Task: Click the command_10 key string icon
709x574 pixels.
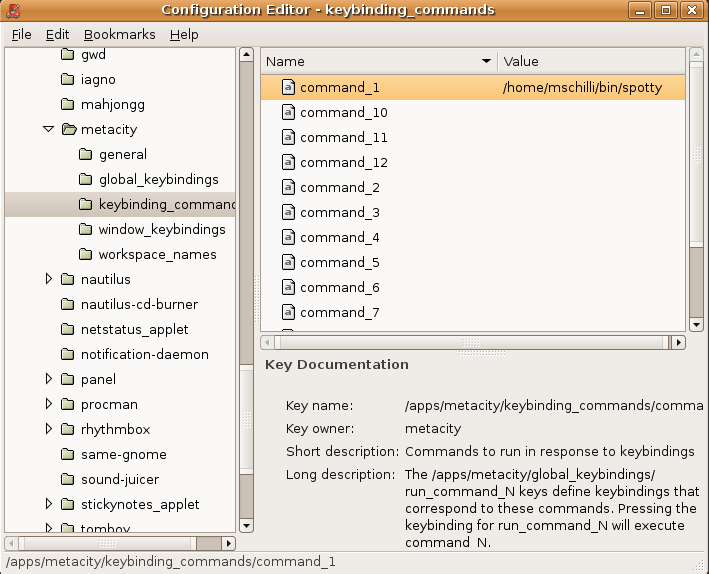Action: click(288, 112)
